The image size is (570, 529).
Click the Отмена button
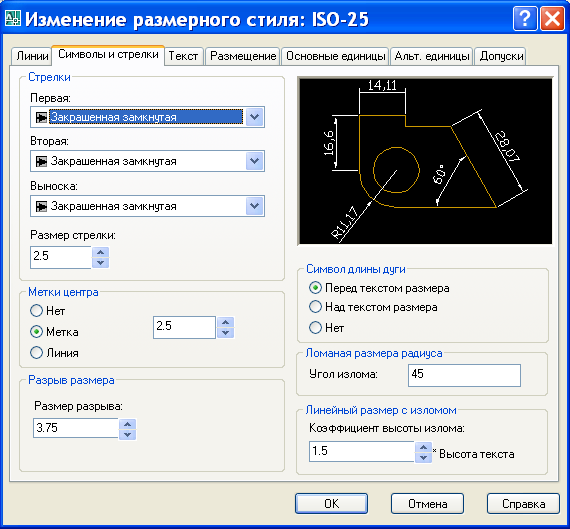428,504
